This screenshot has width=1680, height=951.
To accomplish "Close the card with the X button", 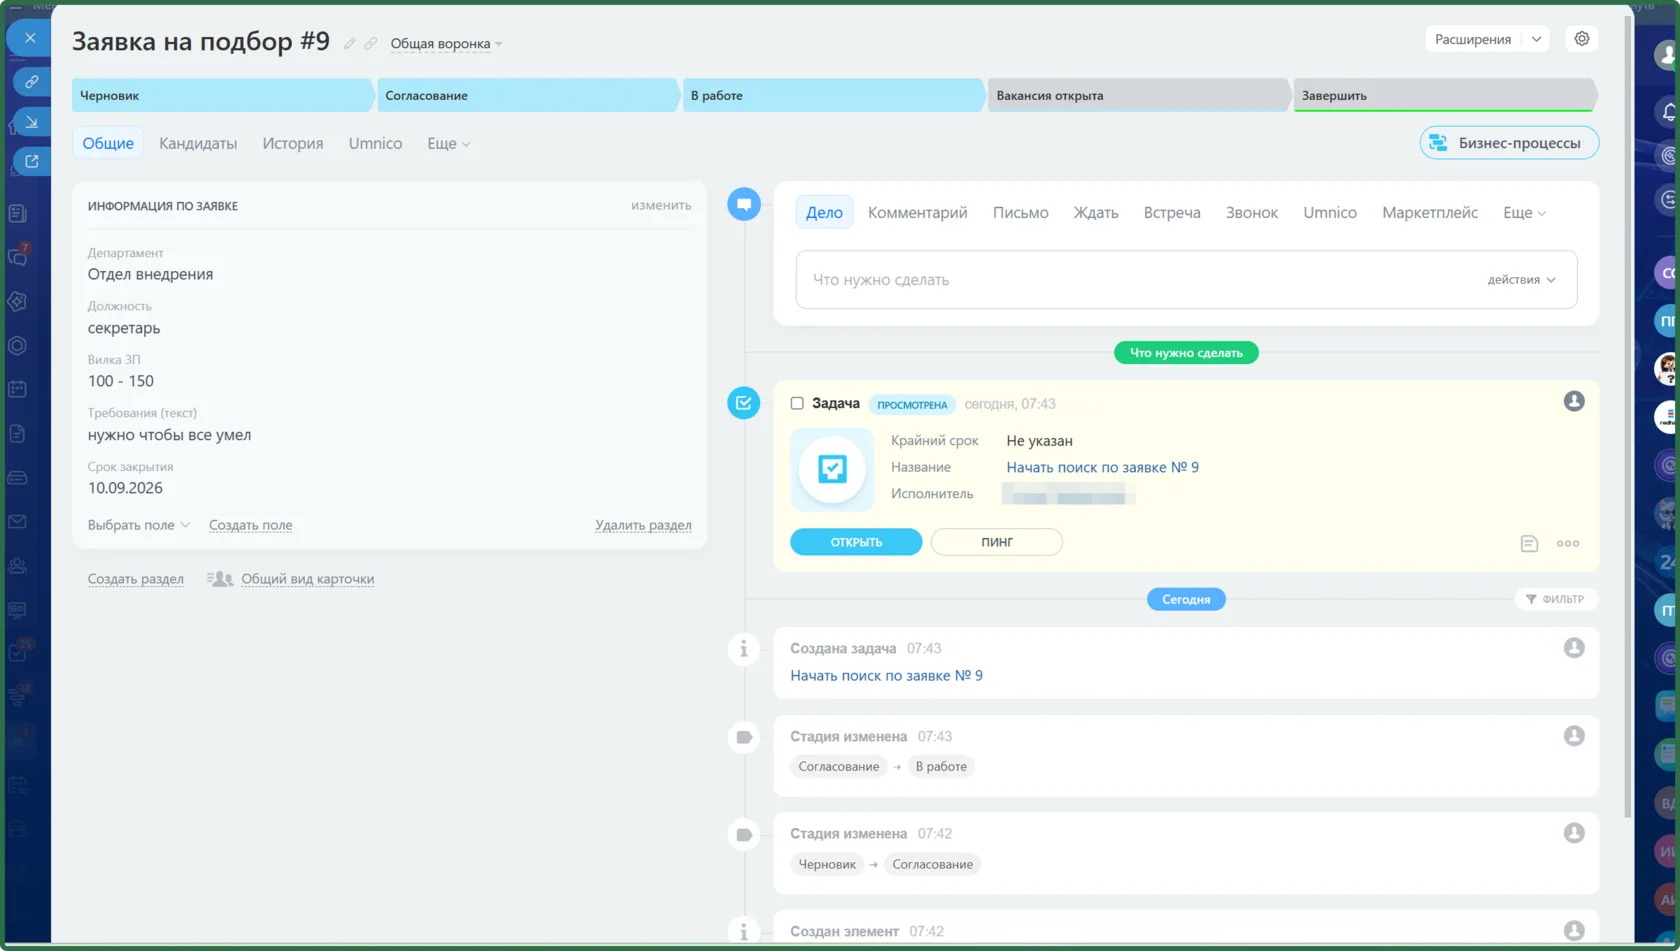I will tap(30, 38).
